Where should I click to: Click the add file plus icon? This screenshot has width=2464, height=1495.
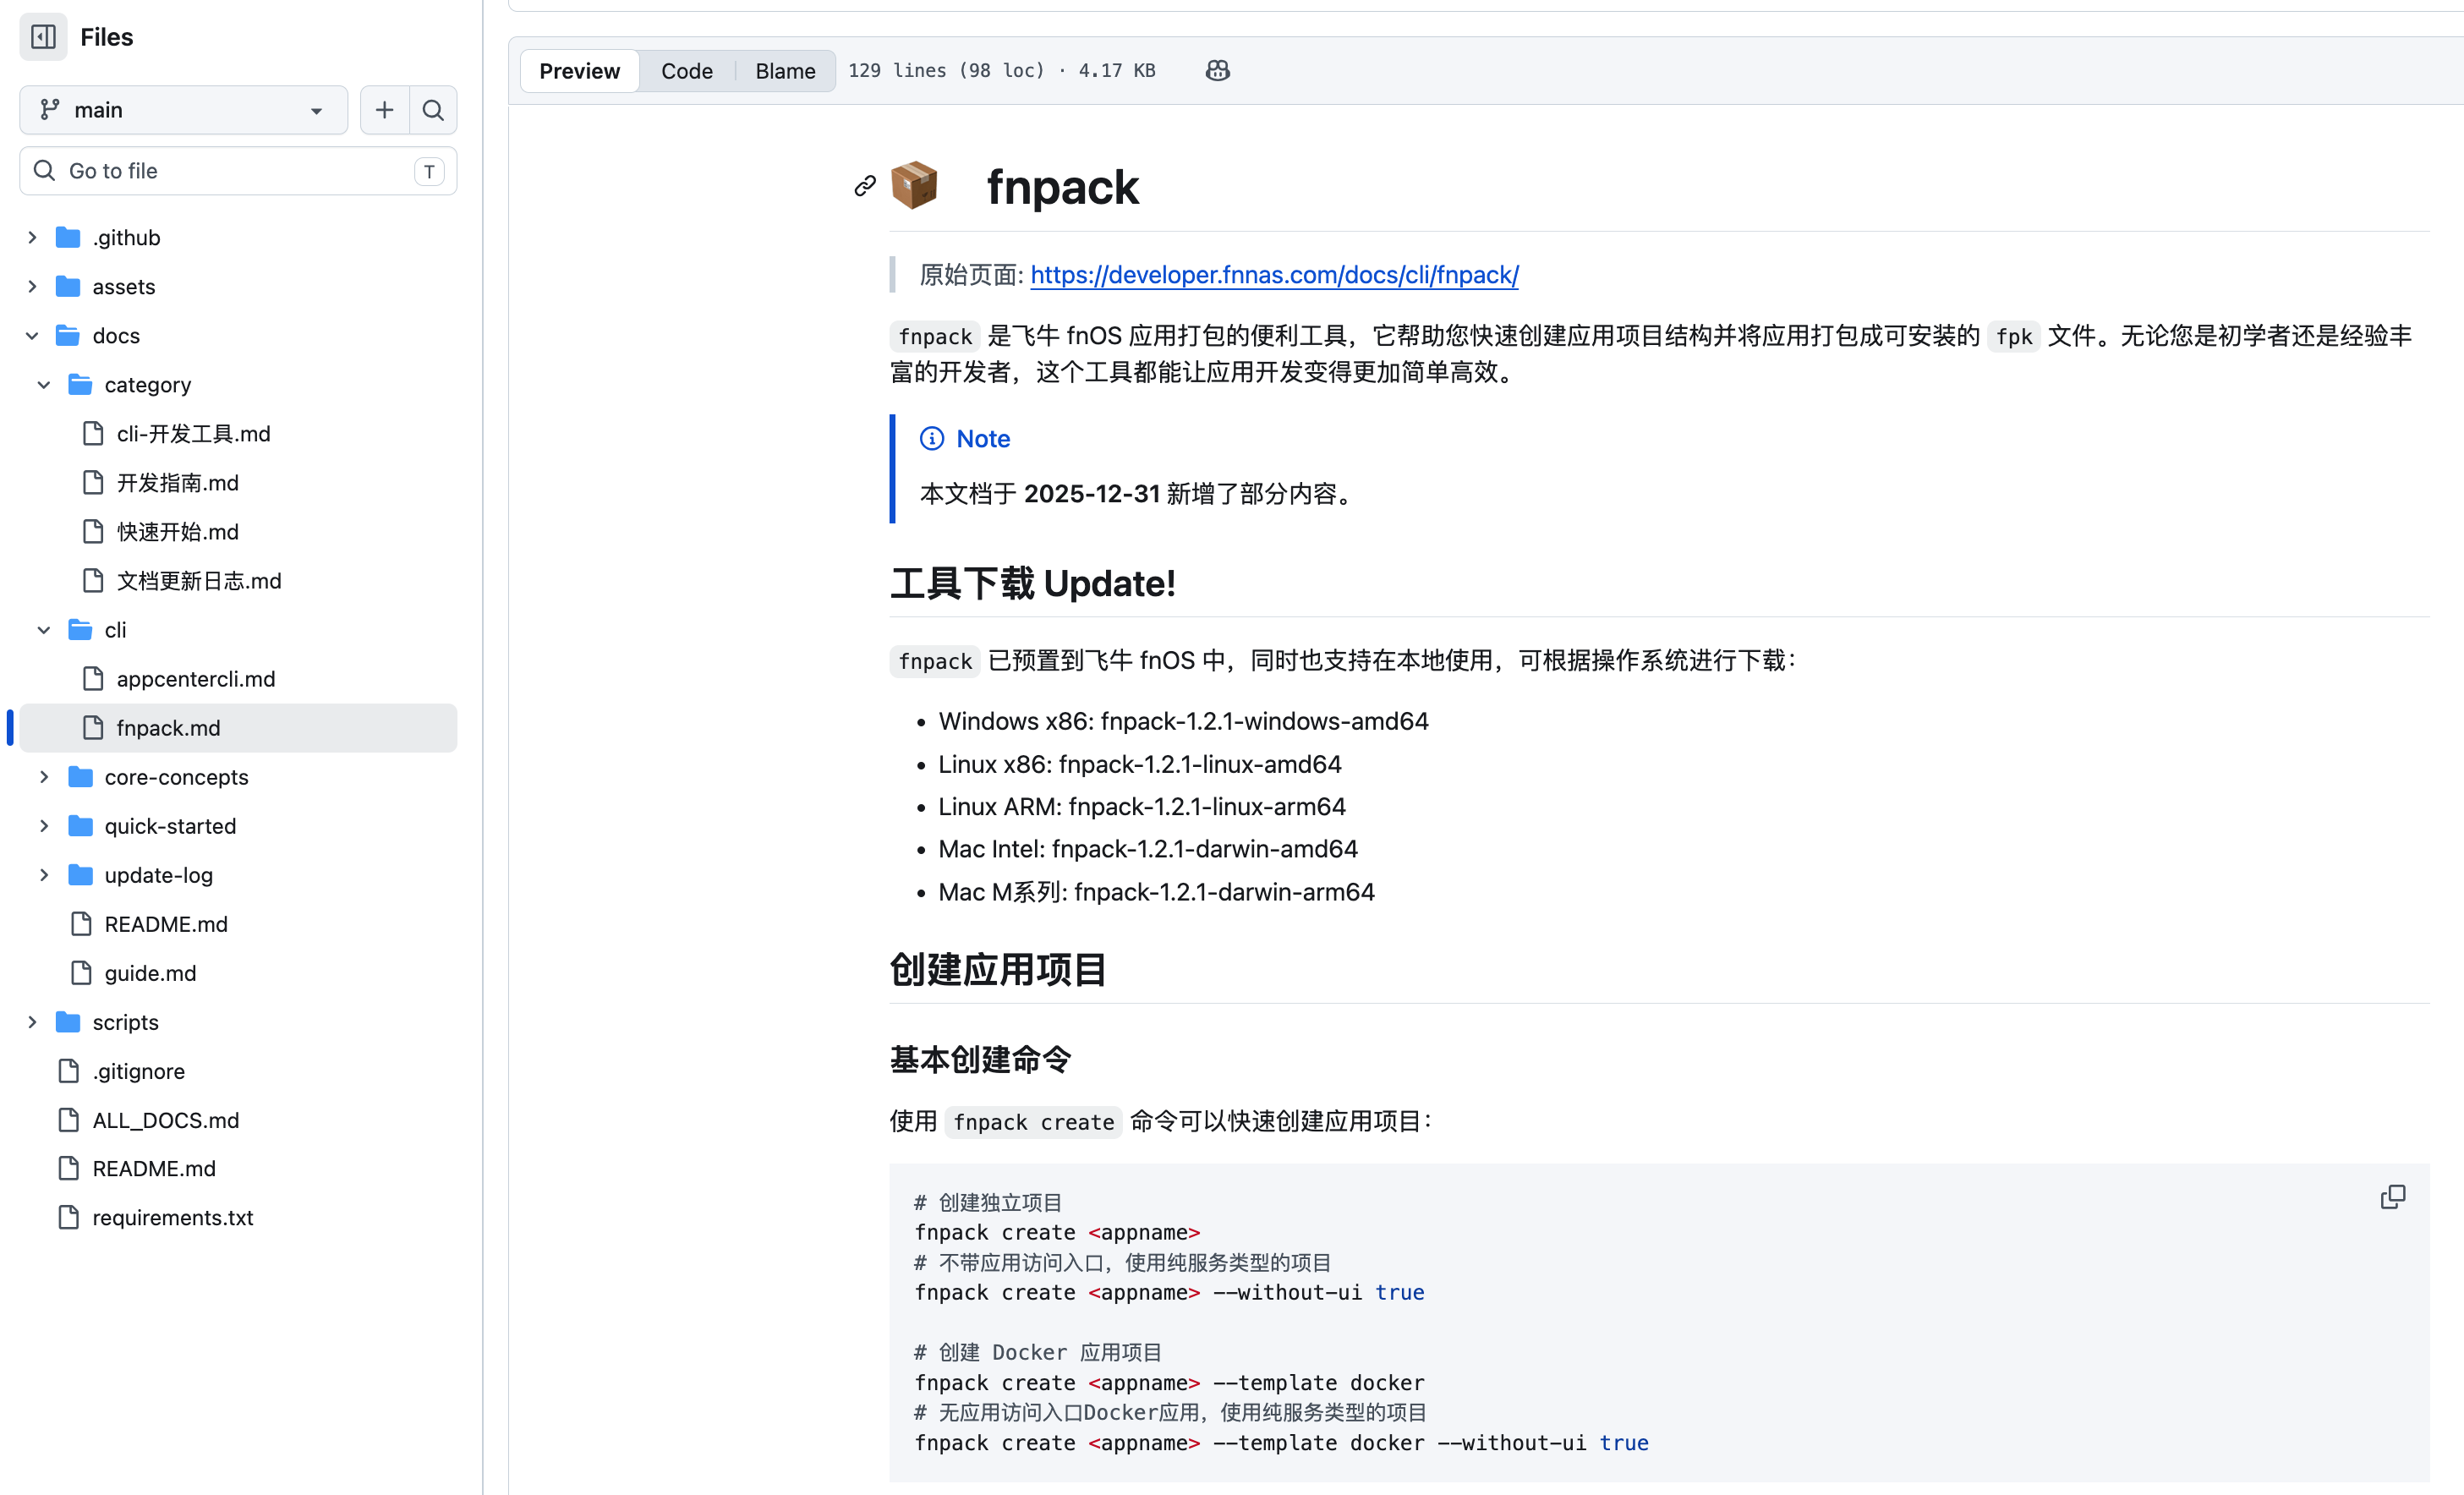384,110
